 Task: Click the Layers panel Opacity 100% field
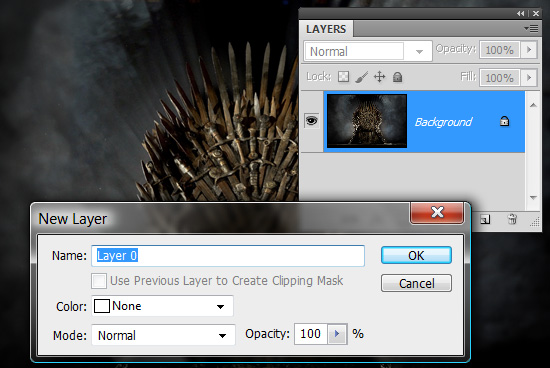point(500,49)
